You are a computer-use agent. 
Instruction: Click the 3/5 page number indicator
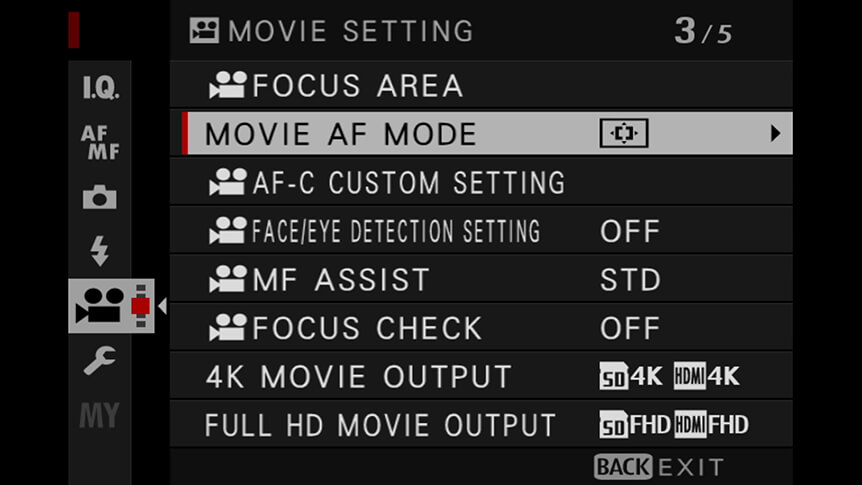click(703, 31)
